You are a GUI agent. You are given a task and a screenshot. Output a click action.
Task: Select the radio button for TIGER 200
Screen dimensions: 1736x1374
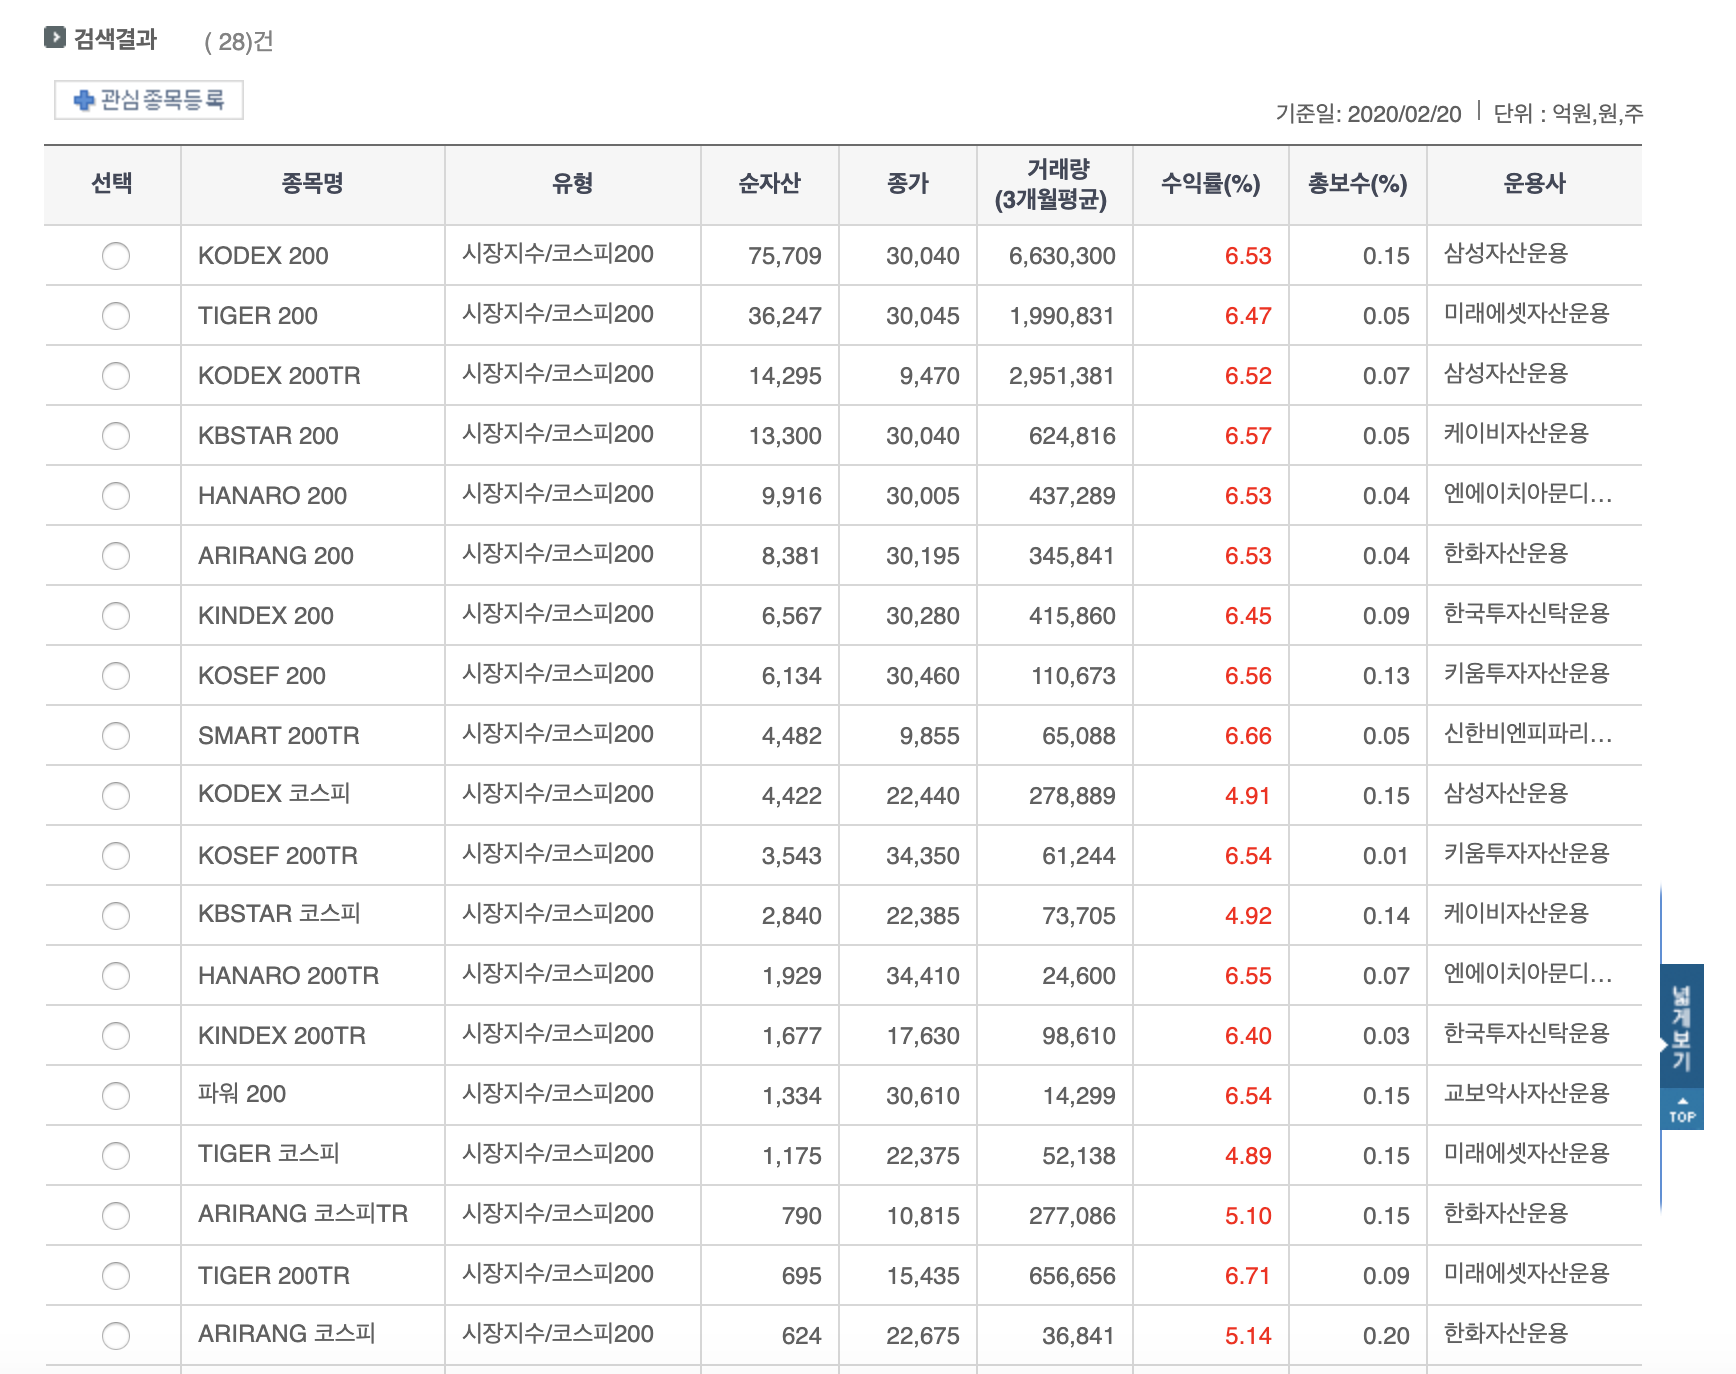point(116,316)
